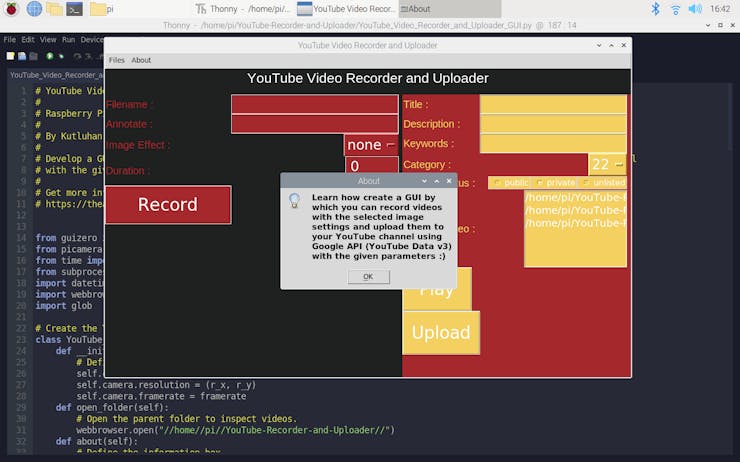This screenshot has height=462, width=740.
Task: Click OK in the About dialog
Action: (369, 277)
